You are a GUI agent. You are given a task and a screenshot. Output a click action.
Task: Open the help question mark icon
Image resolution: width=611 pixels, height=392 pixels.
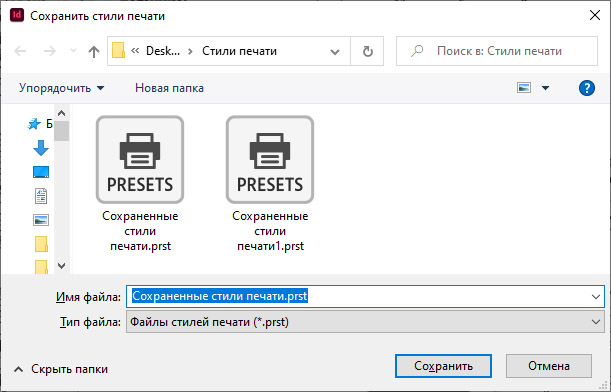[x=586, y=88]
